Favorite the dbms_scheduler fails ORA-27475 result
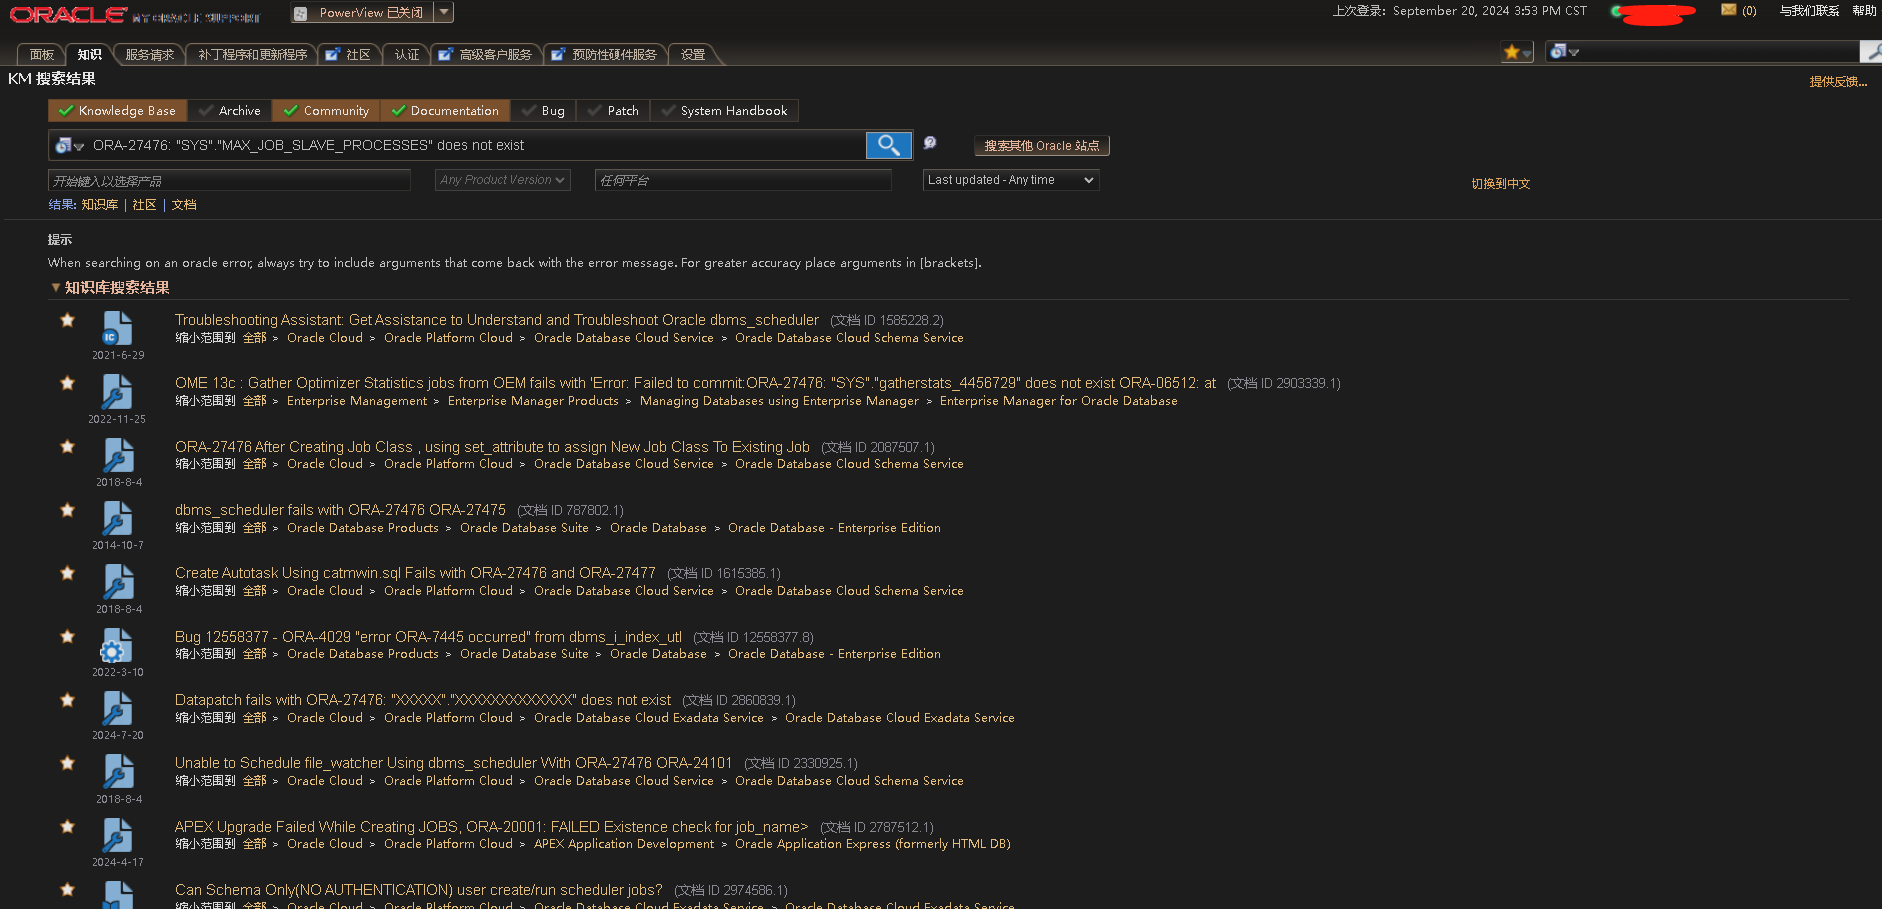 pyautogui.click(x=67, y=510)
